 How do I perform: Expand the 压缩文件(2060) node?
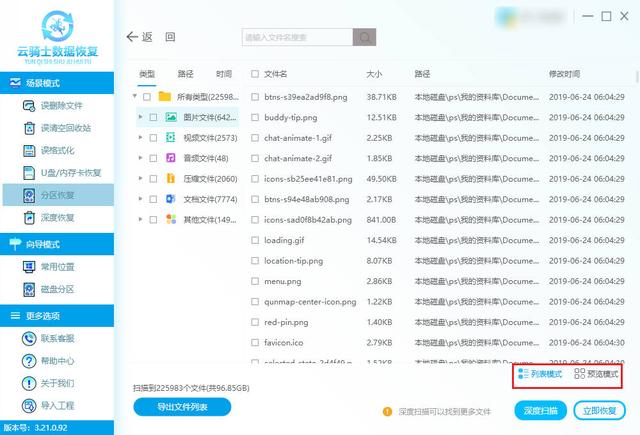(x=140, y=178)
